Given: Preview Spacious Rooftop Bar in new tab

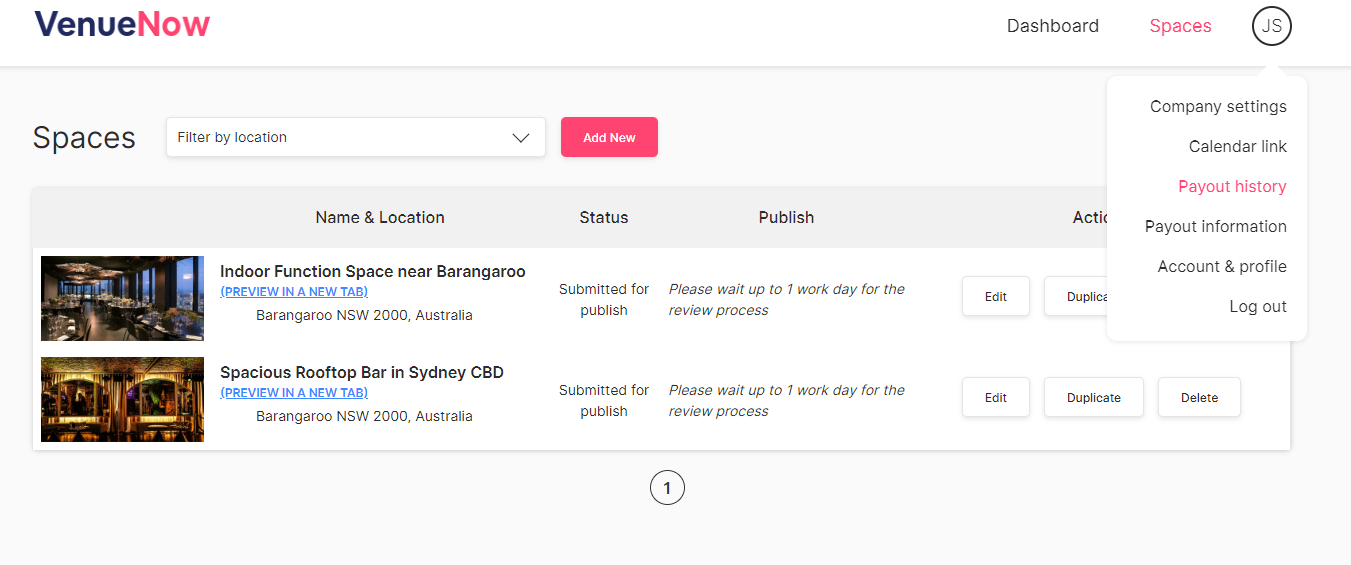Looking at the screenshot, I should pos(294,393).
